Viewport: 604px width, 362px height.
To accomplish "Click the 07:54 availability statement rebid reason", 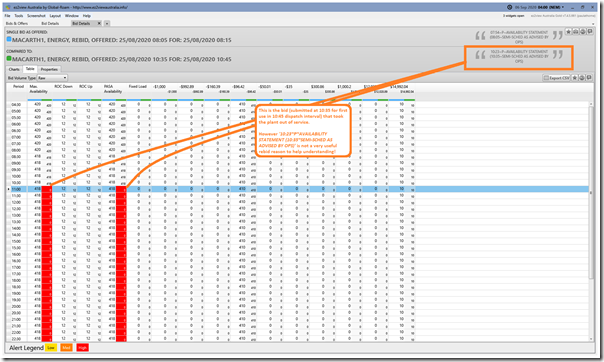I will click(x=519, y=37).
